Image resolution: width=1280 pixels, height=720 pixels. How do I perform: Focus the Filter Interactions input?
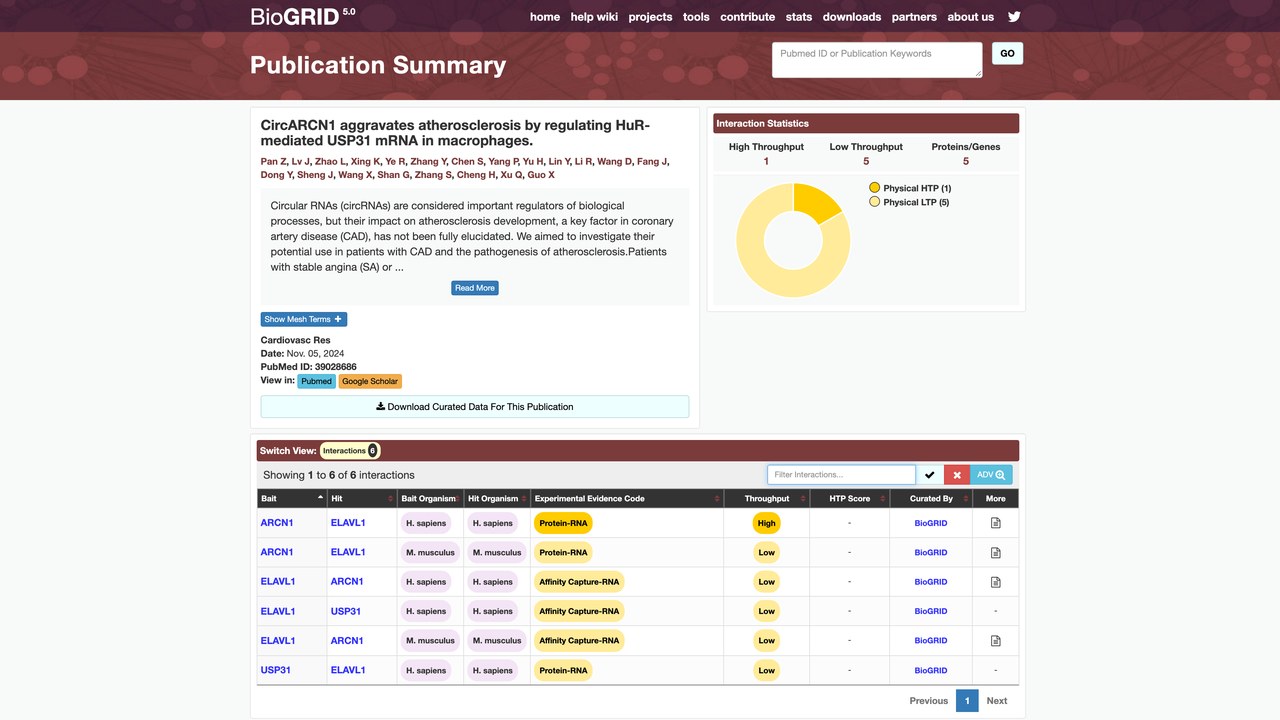coord(841,475)
